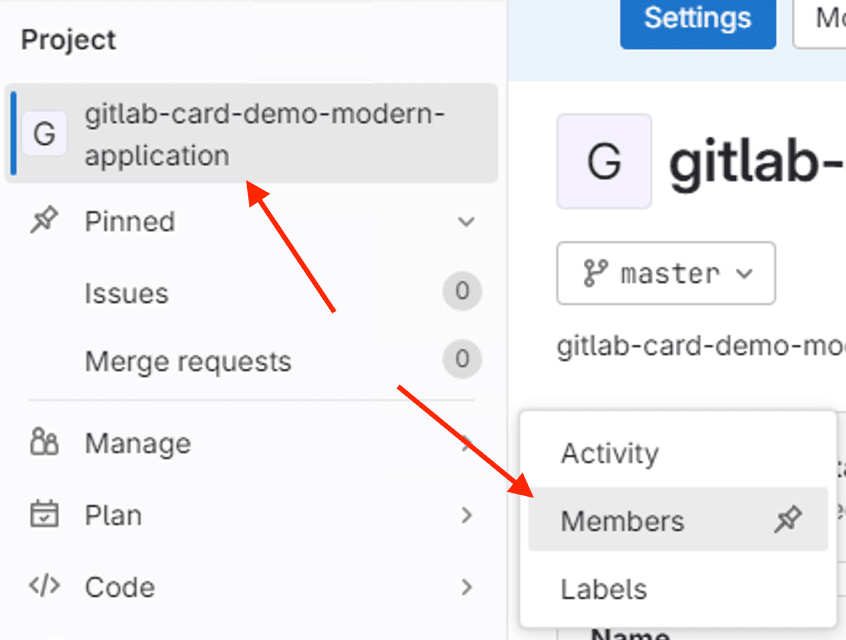
Task: Open the master branch dropdown
Action: tap(665, 273)
